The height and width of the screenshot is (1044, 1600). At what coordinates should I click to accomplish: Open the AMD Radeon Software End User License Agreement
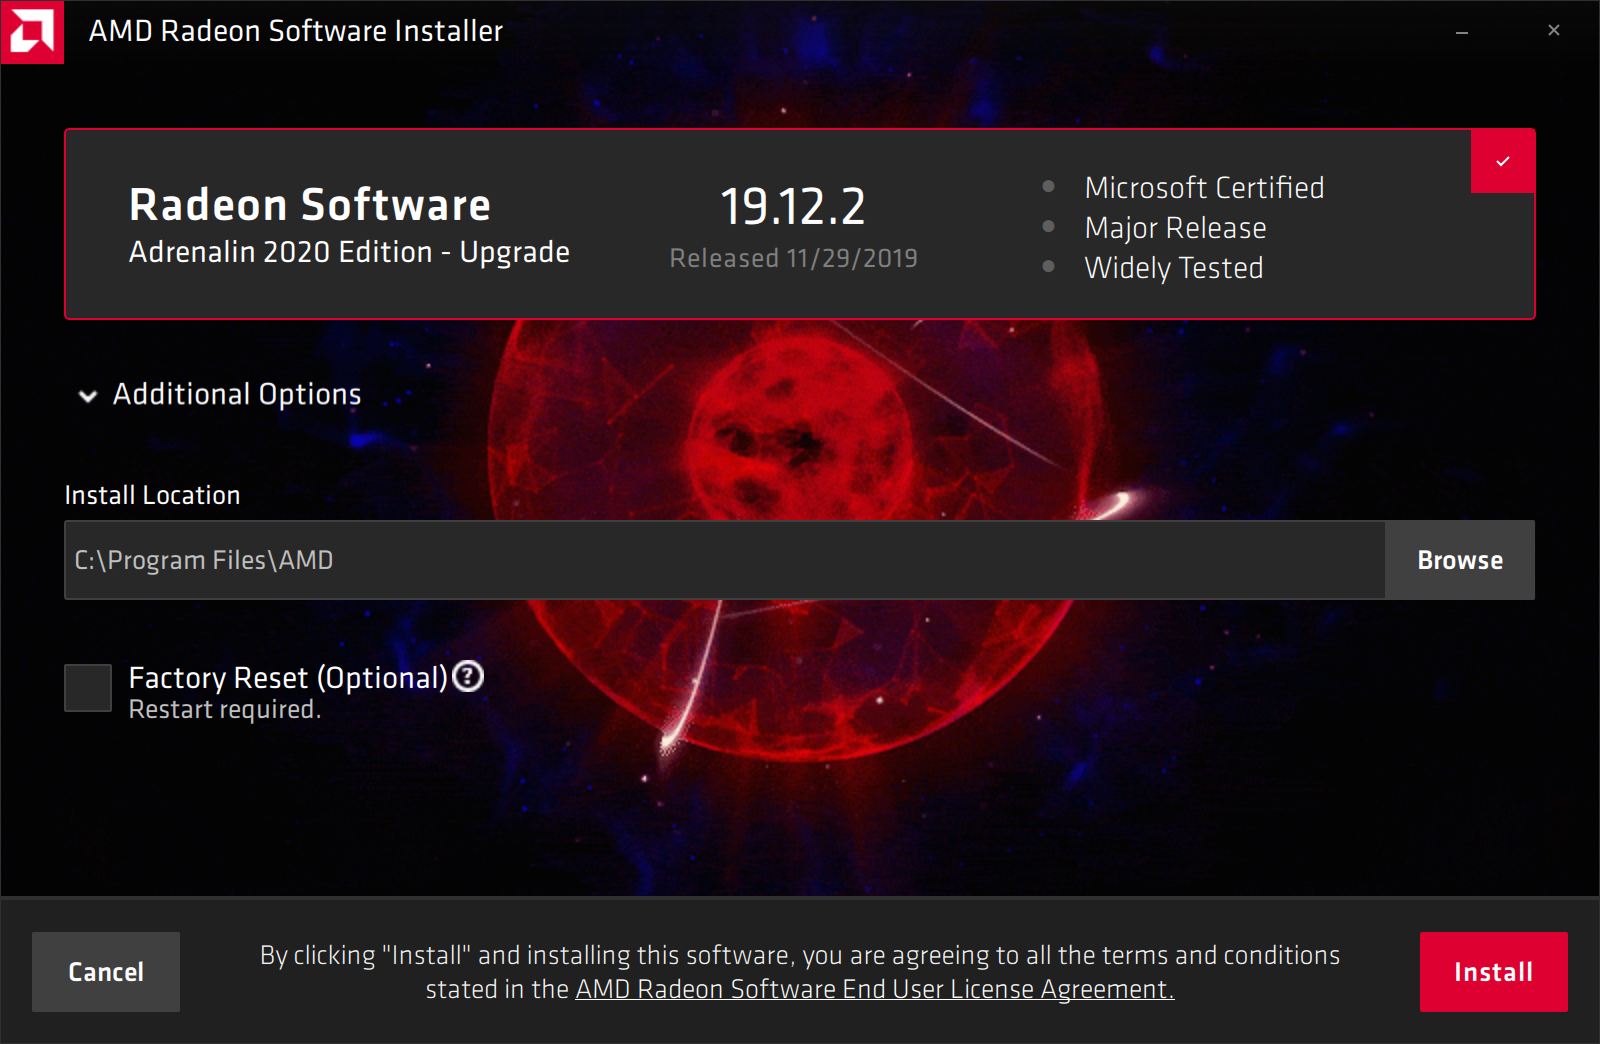click(875, 989)
